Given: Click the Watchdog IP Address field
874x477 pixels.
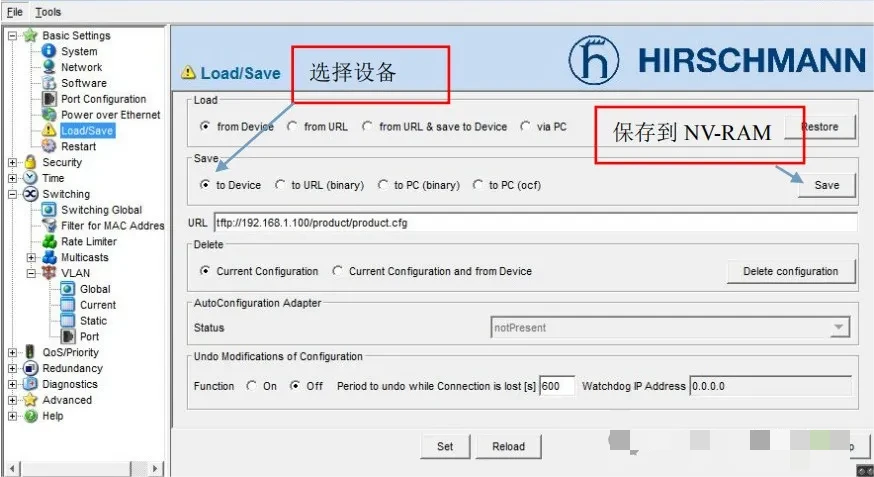Looking at the screenshot, I should point(770,386).
